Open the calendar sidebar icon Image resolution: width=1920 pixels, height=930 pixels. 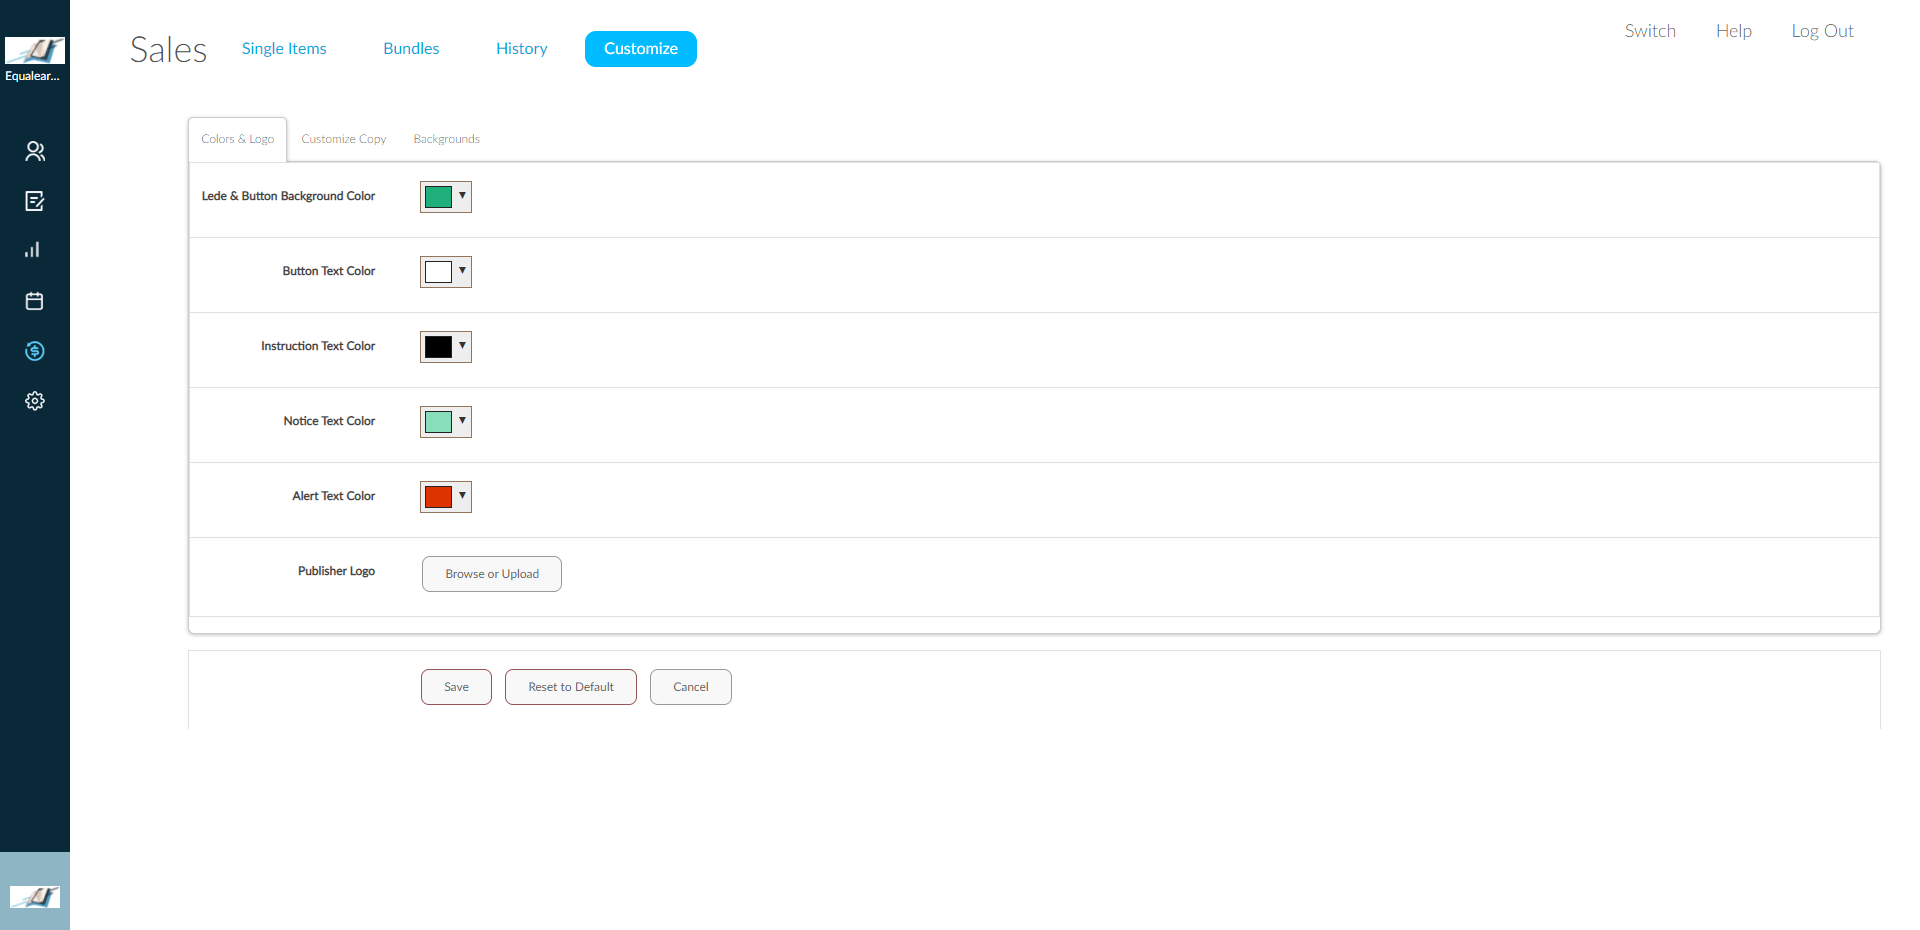tap(35, 301)
